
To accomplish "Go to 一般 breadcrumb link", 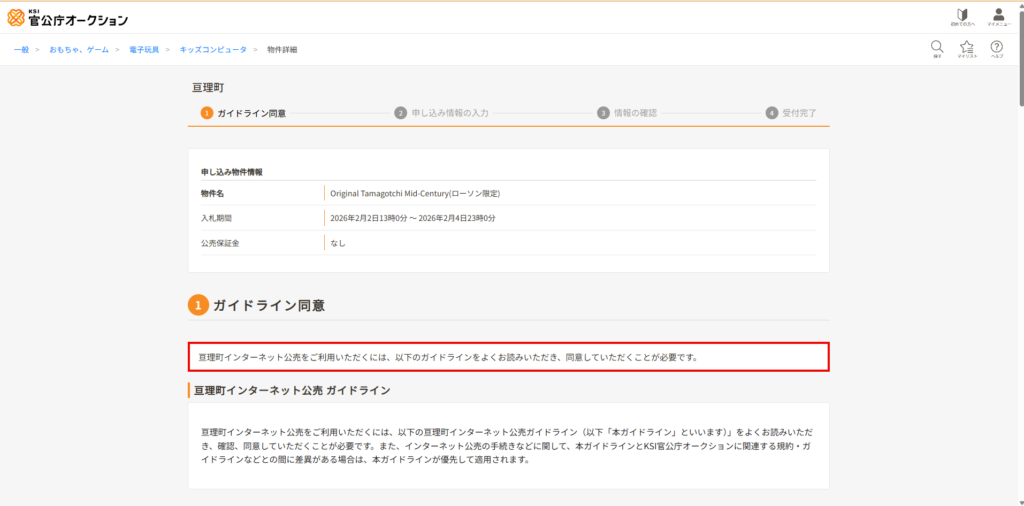I will (x=21, y=49).
